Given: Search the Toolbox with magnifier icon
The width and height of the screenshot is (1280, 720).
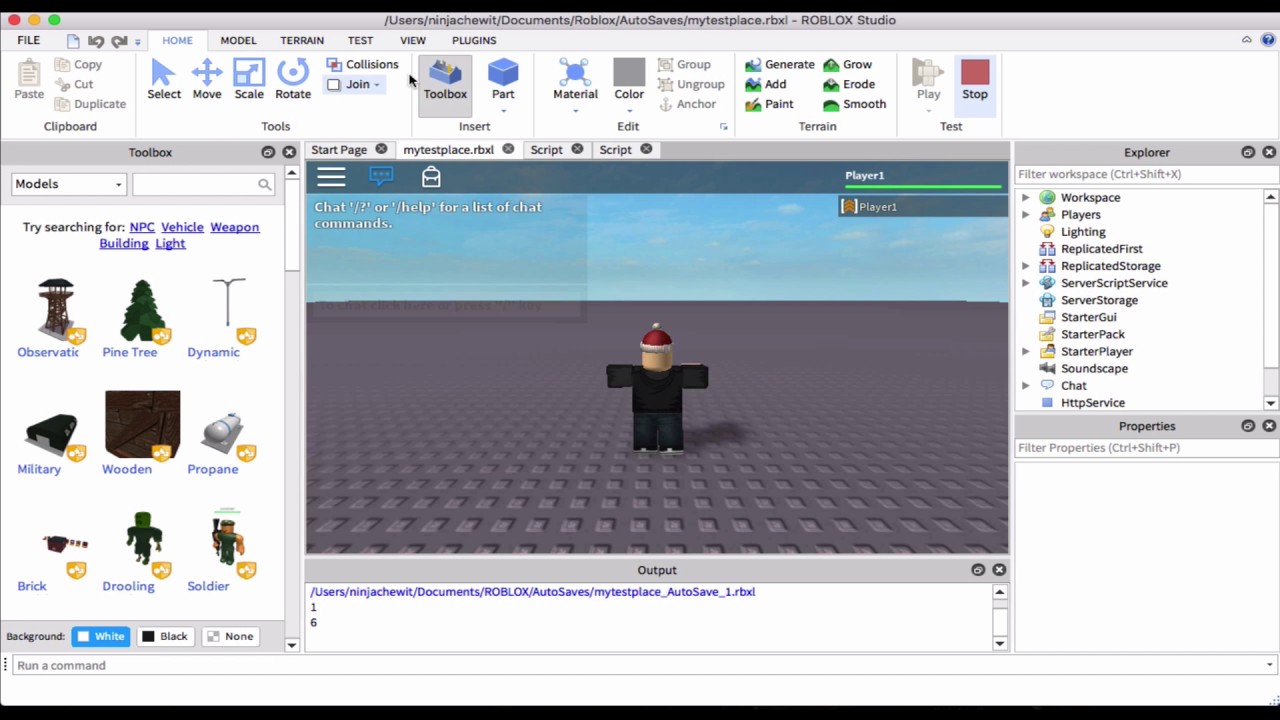Looking at the screenshot, I should coord(264,184).
